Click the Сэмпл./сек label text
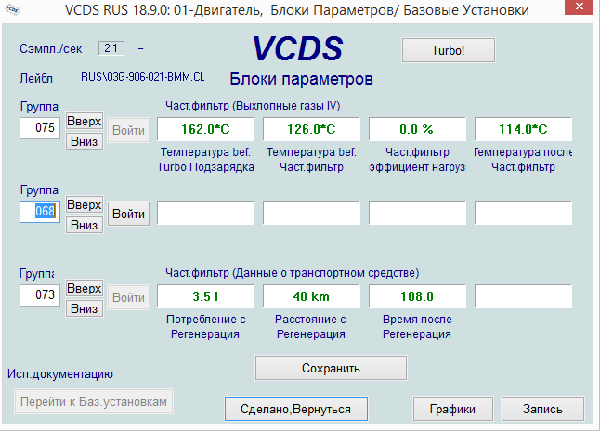Screen dimensions: 600x431 tap(51, 49)
